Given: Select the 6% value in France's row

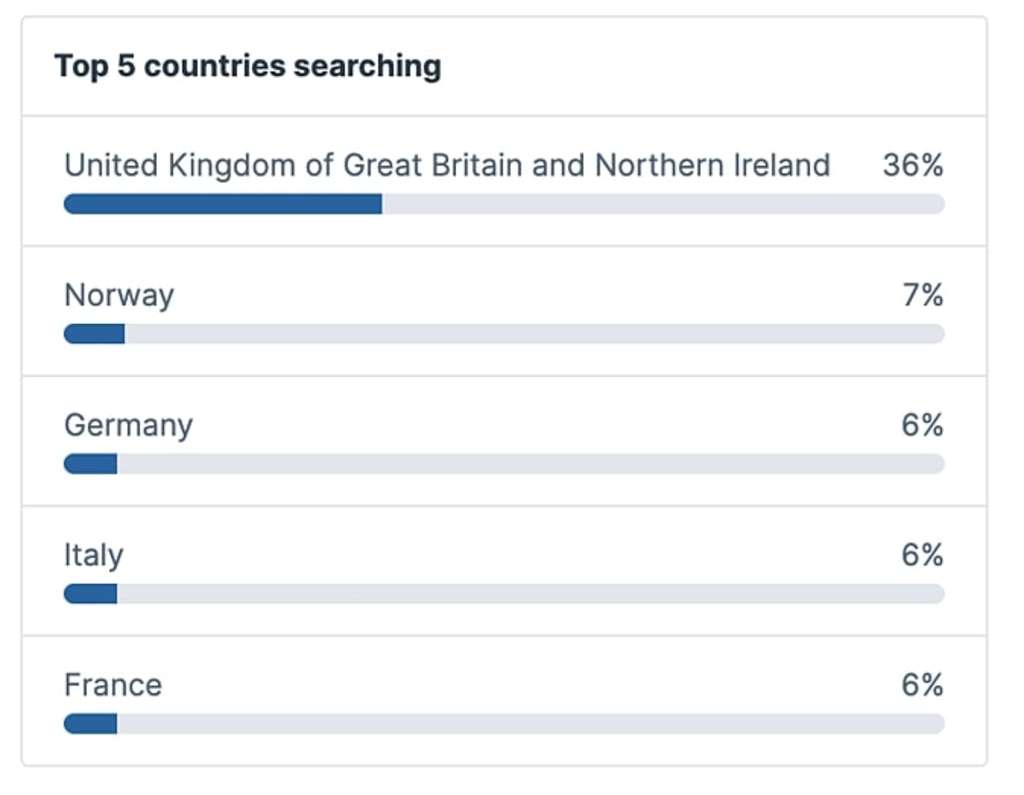Looking at the screenshot, I should (x=922, y=685).
